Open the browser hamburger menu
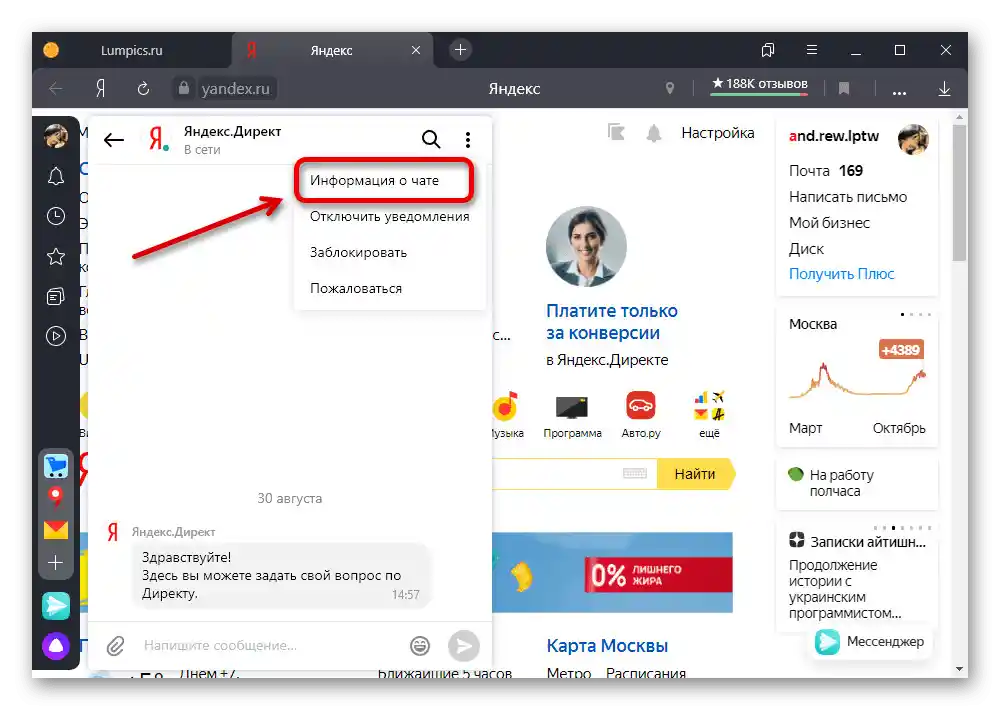This screenshot has width=1000, height=710. click(x=812, y=50)
